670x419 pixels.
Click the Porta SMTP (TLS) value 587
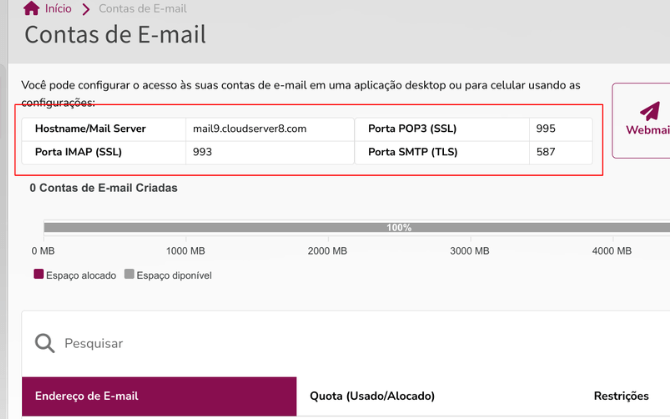pyautogui.click(x=546, y=152)
